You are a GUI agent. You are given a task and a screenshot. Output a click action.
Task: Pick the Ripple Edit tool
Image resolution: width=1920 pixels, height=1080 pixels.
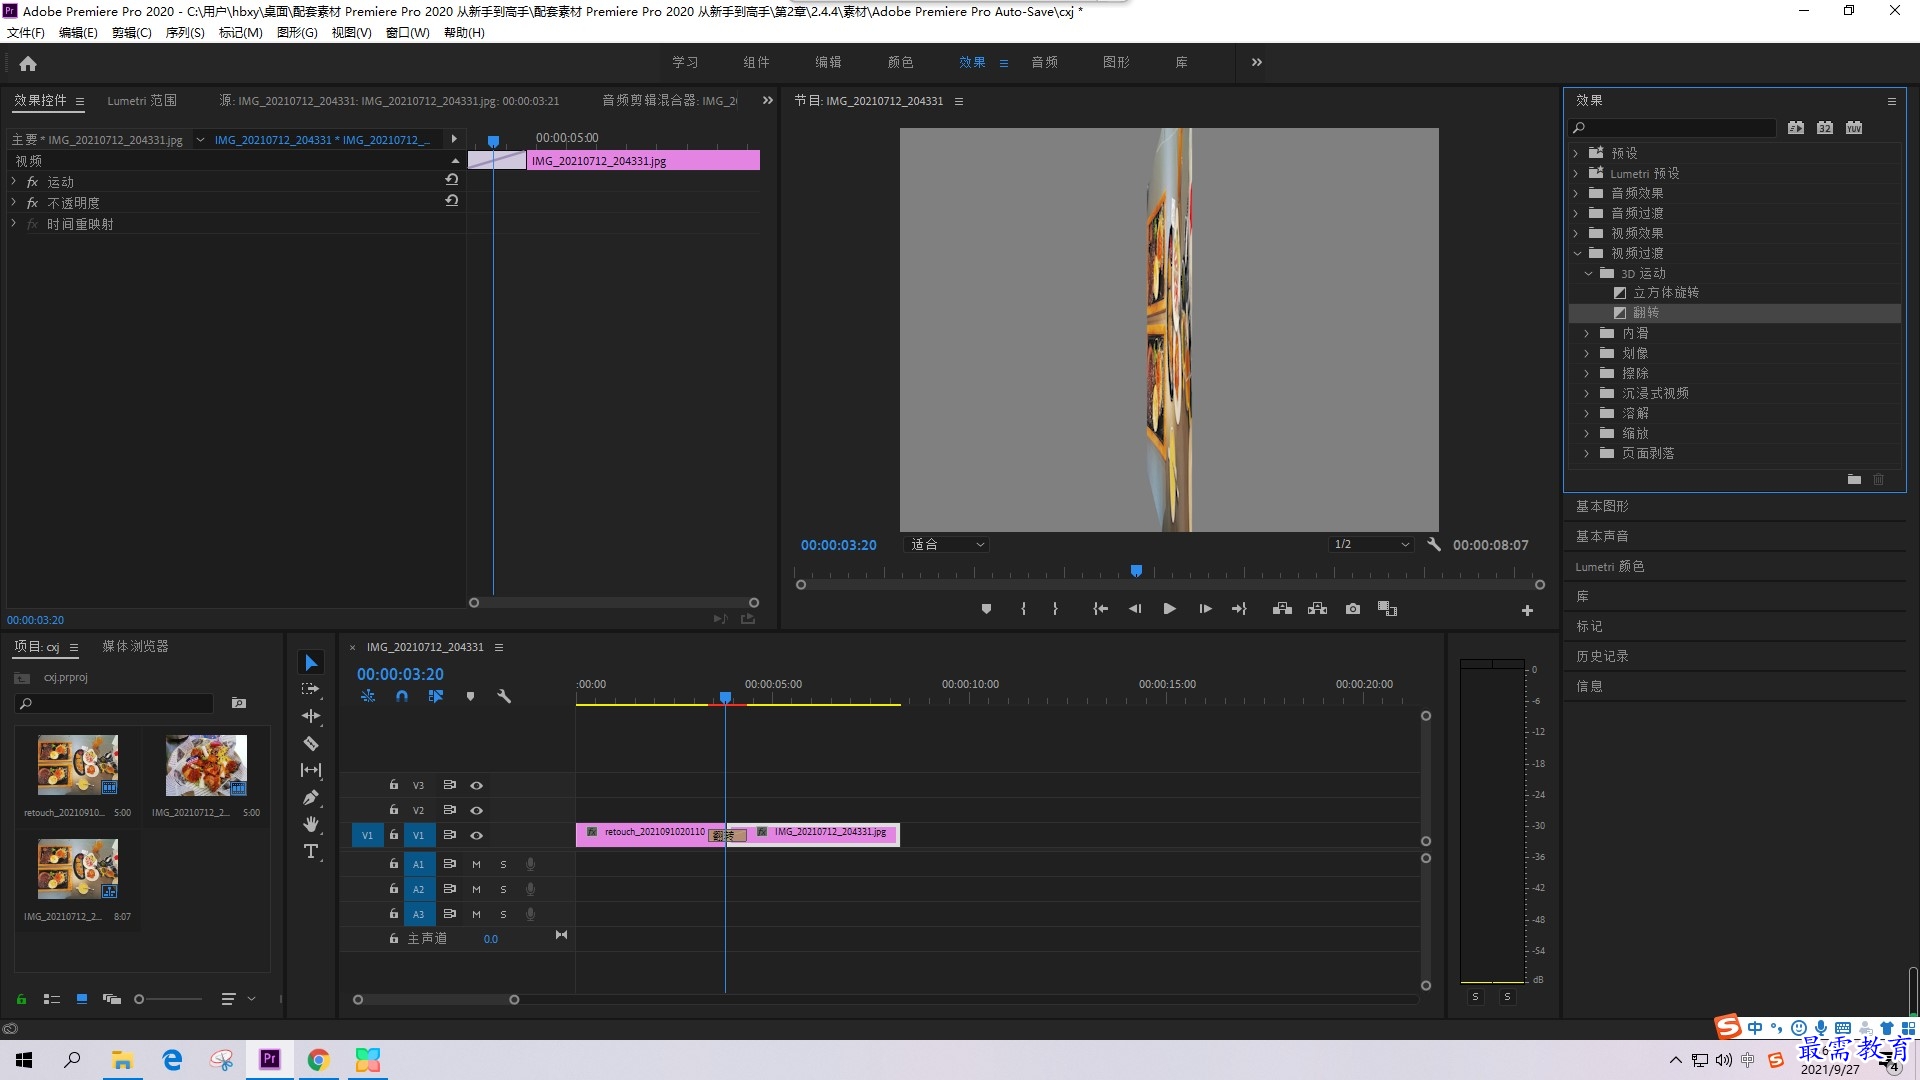tap(311, 716)
